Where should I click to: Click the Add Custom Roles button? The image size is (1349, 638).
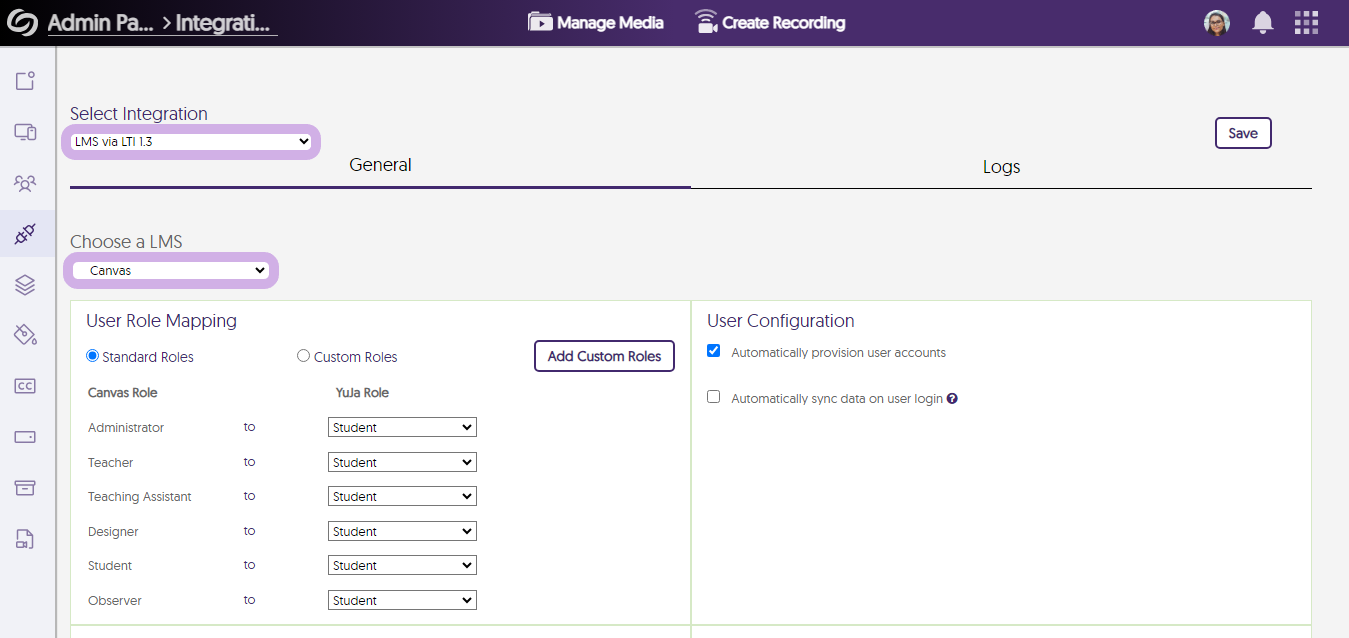pos(604,357)
